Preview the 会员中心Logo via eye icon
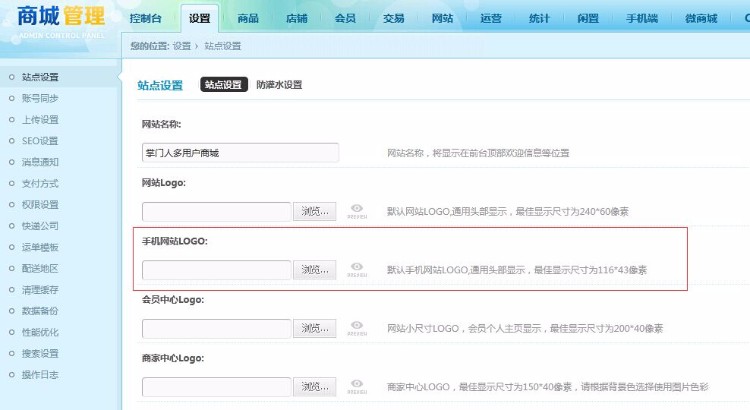The height and width of the screenshot is (410, 750). click(357, 328)
